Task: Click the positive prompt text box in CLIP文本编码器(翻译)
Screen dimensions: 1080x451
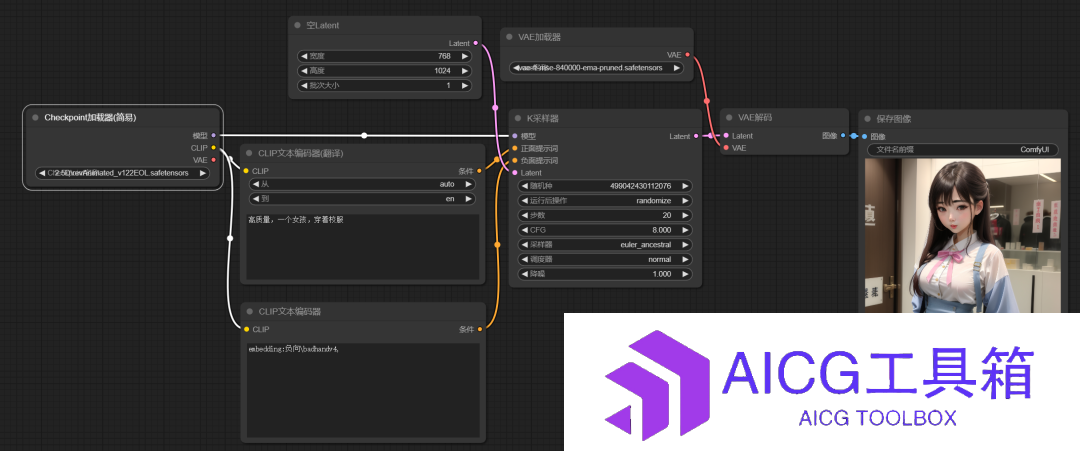Action: (x=362, y=247)
